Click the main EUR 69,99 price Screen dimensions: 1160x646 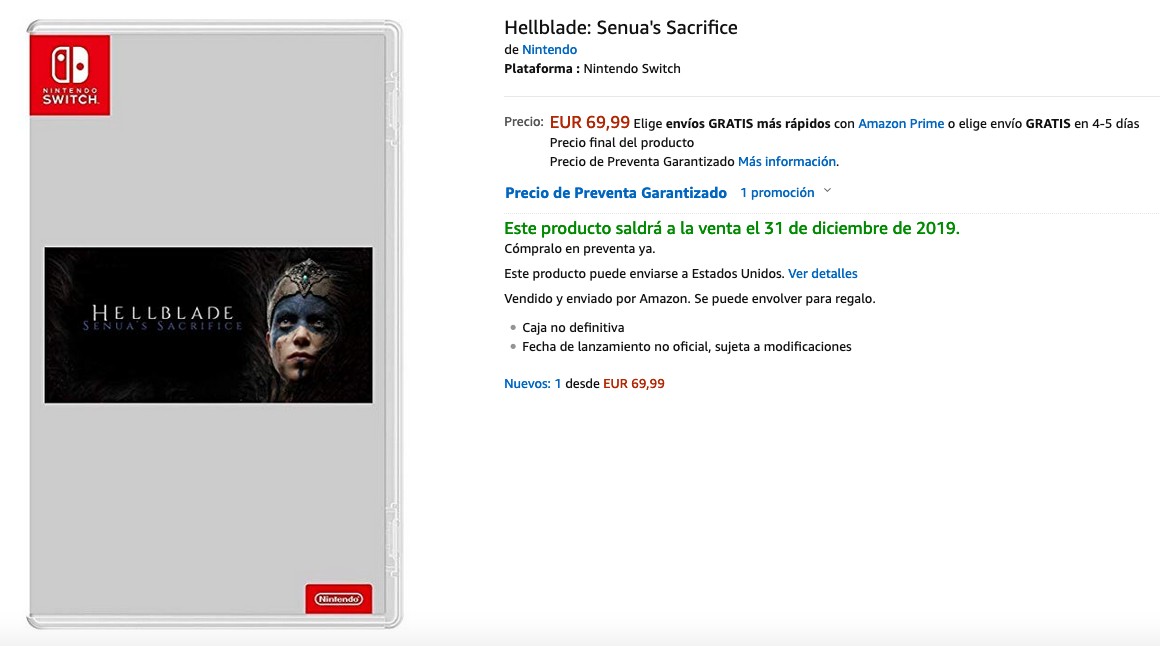[590, 122]
